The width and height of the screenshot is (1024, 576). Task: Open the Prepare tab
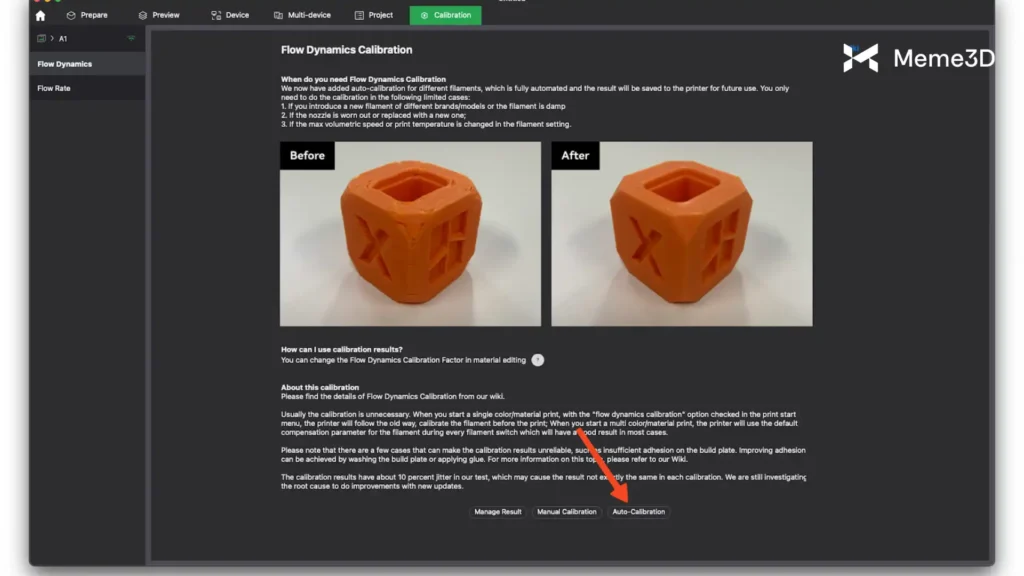coord(86,15)
